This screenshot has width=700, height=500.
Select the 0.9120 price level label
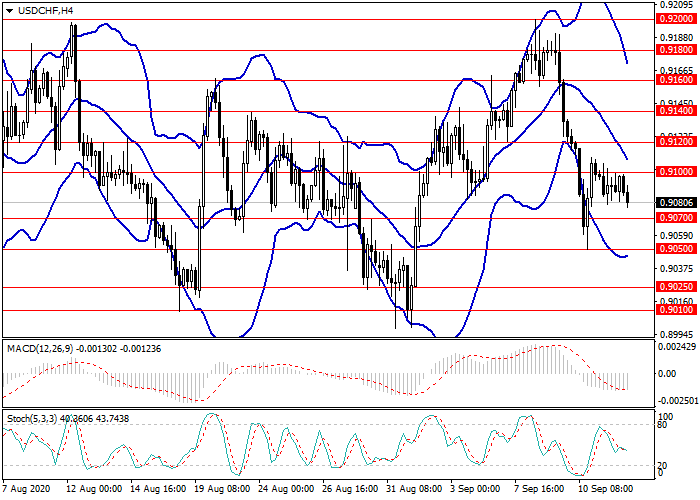[x=669, y=142]
